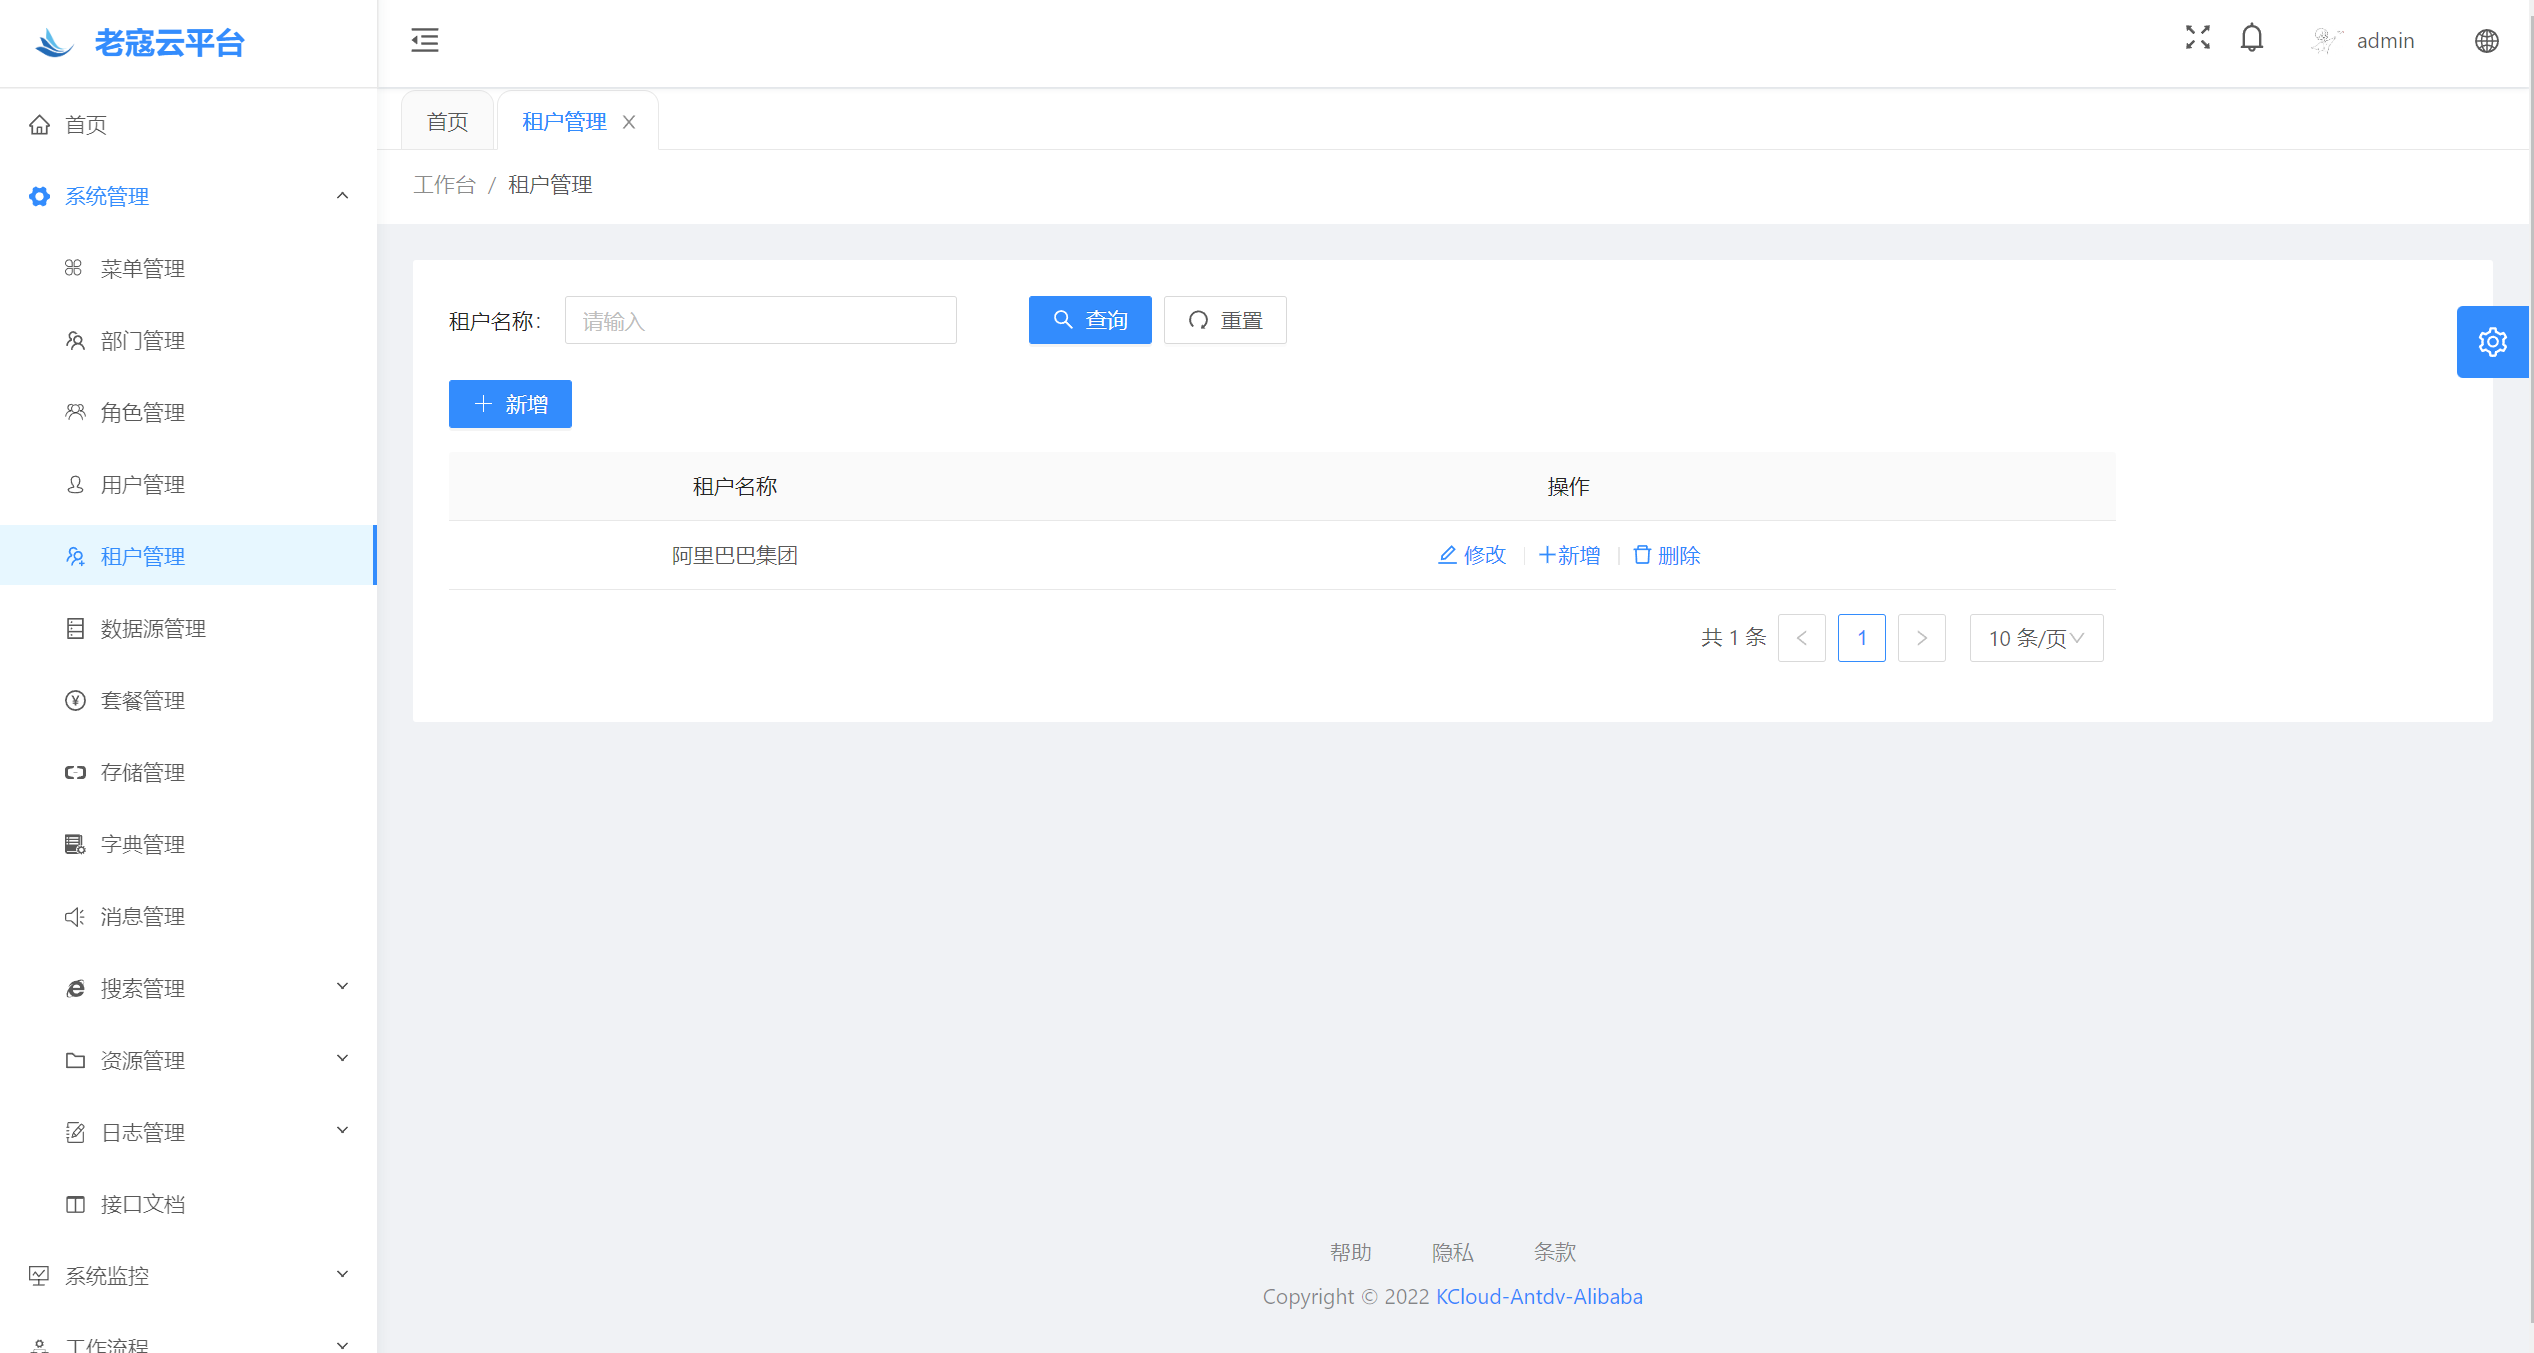This screenshot has height=1353, width=2534.
Task: Open the blue settings gear panel
Action: point(2492,342)
